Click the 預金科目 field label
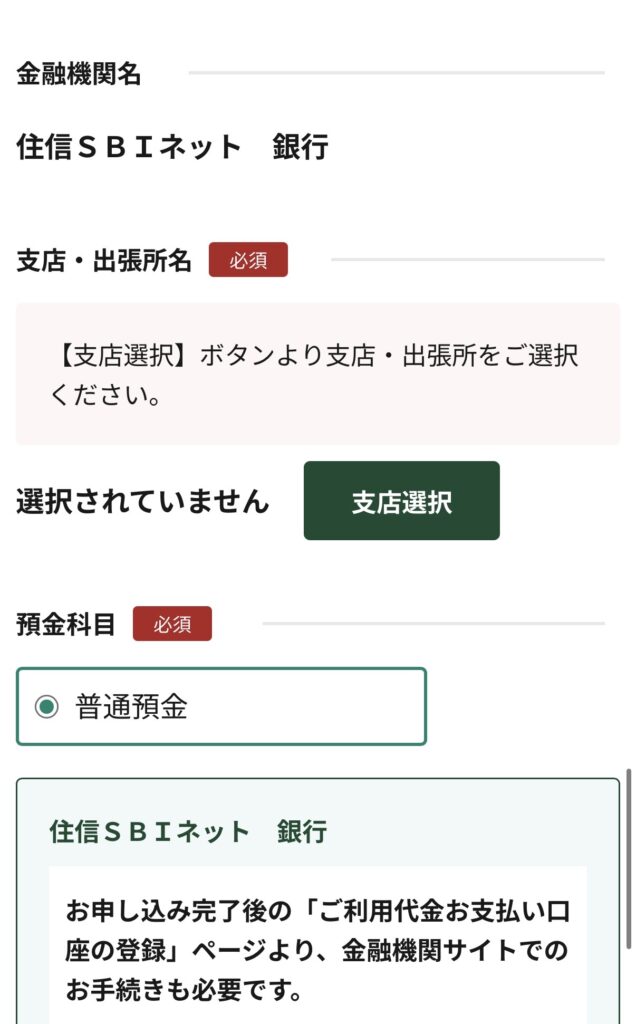The image size is (636, 1024). click(66, 625)
